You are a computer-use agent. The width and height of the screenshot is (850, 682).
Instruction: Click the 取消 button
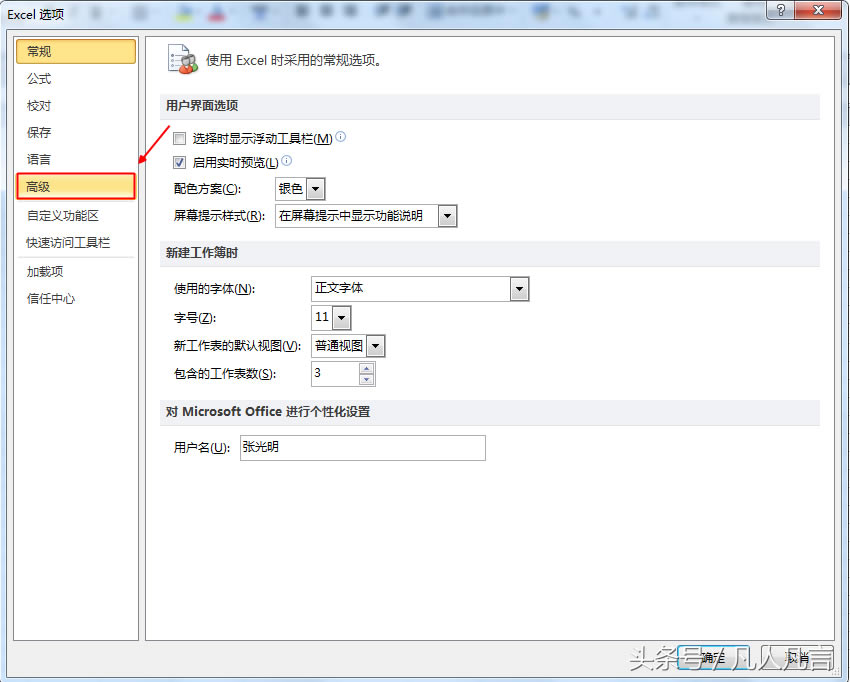pos(797,658)
